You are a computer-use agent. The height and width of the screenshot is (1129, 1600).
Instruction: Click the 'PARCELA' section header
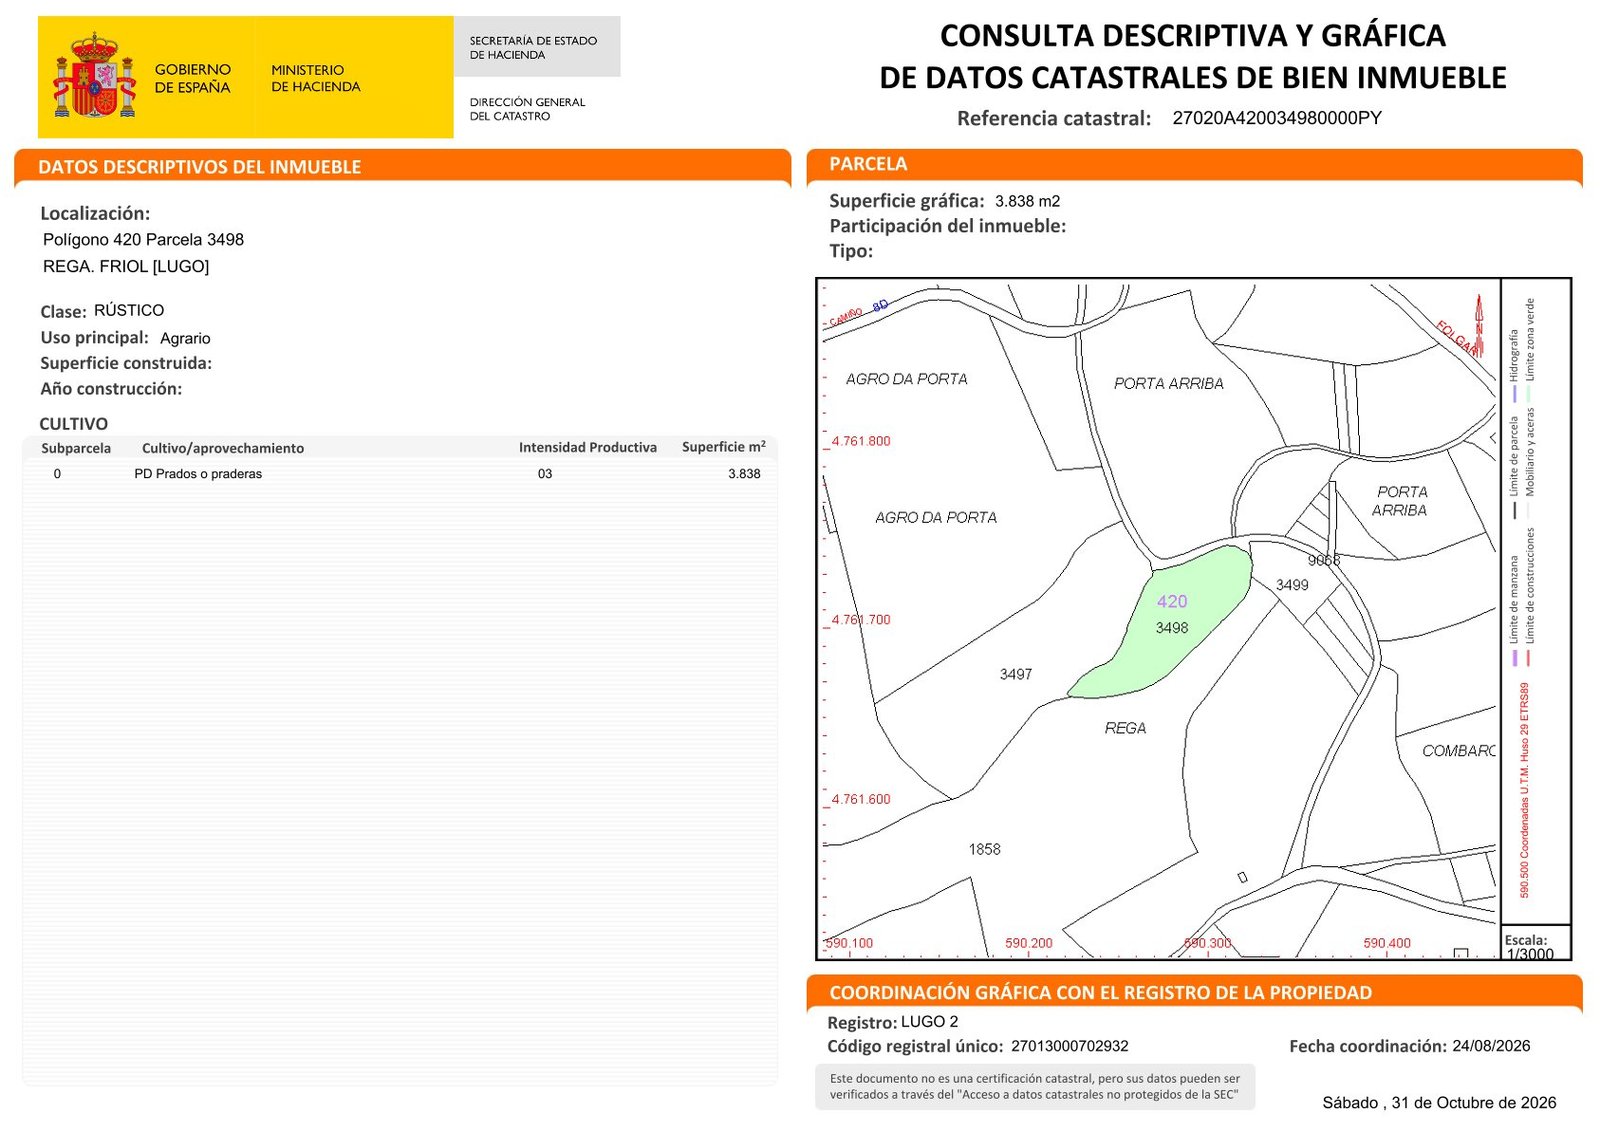[x=868, y=164]
